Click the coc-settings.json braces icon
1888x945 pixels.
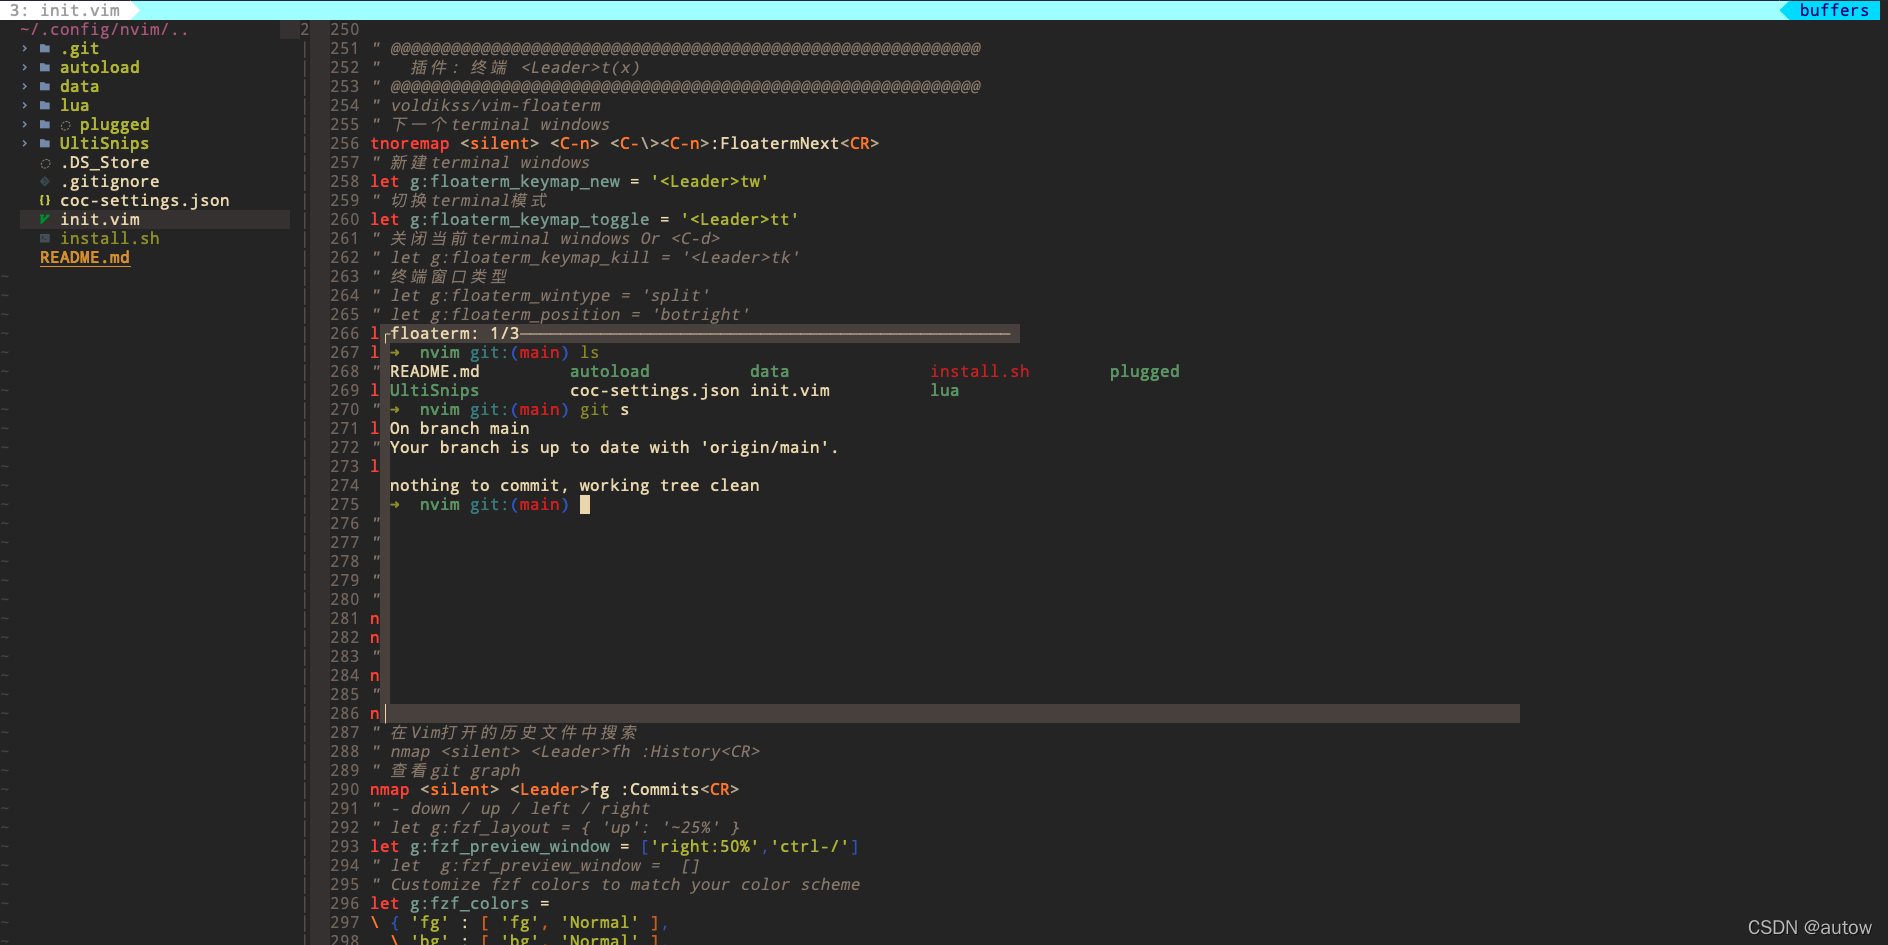45,201
